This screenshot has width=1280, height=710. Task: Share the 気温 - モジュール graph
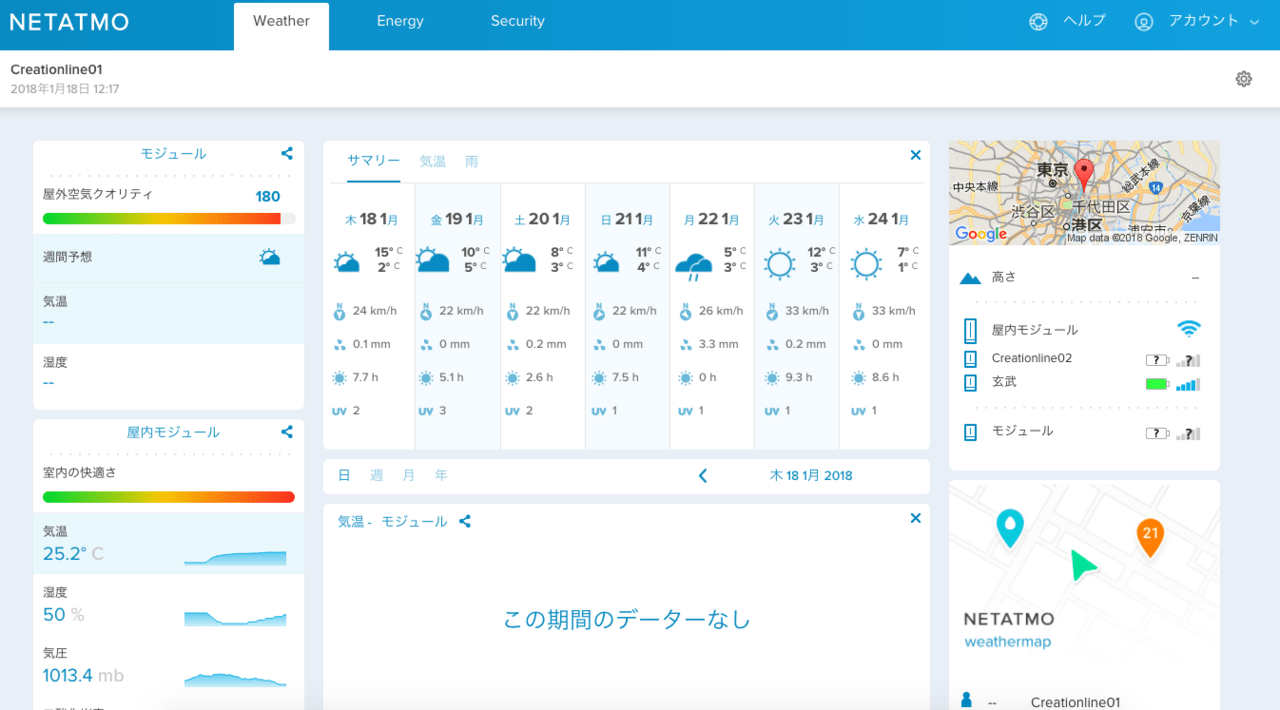[465, 522]
